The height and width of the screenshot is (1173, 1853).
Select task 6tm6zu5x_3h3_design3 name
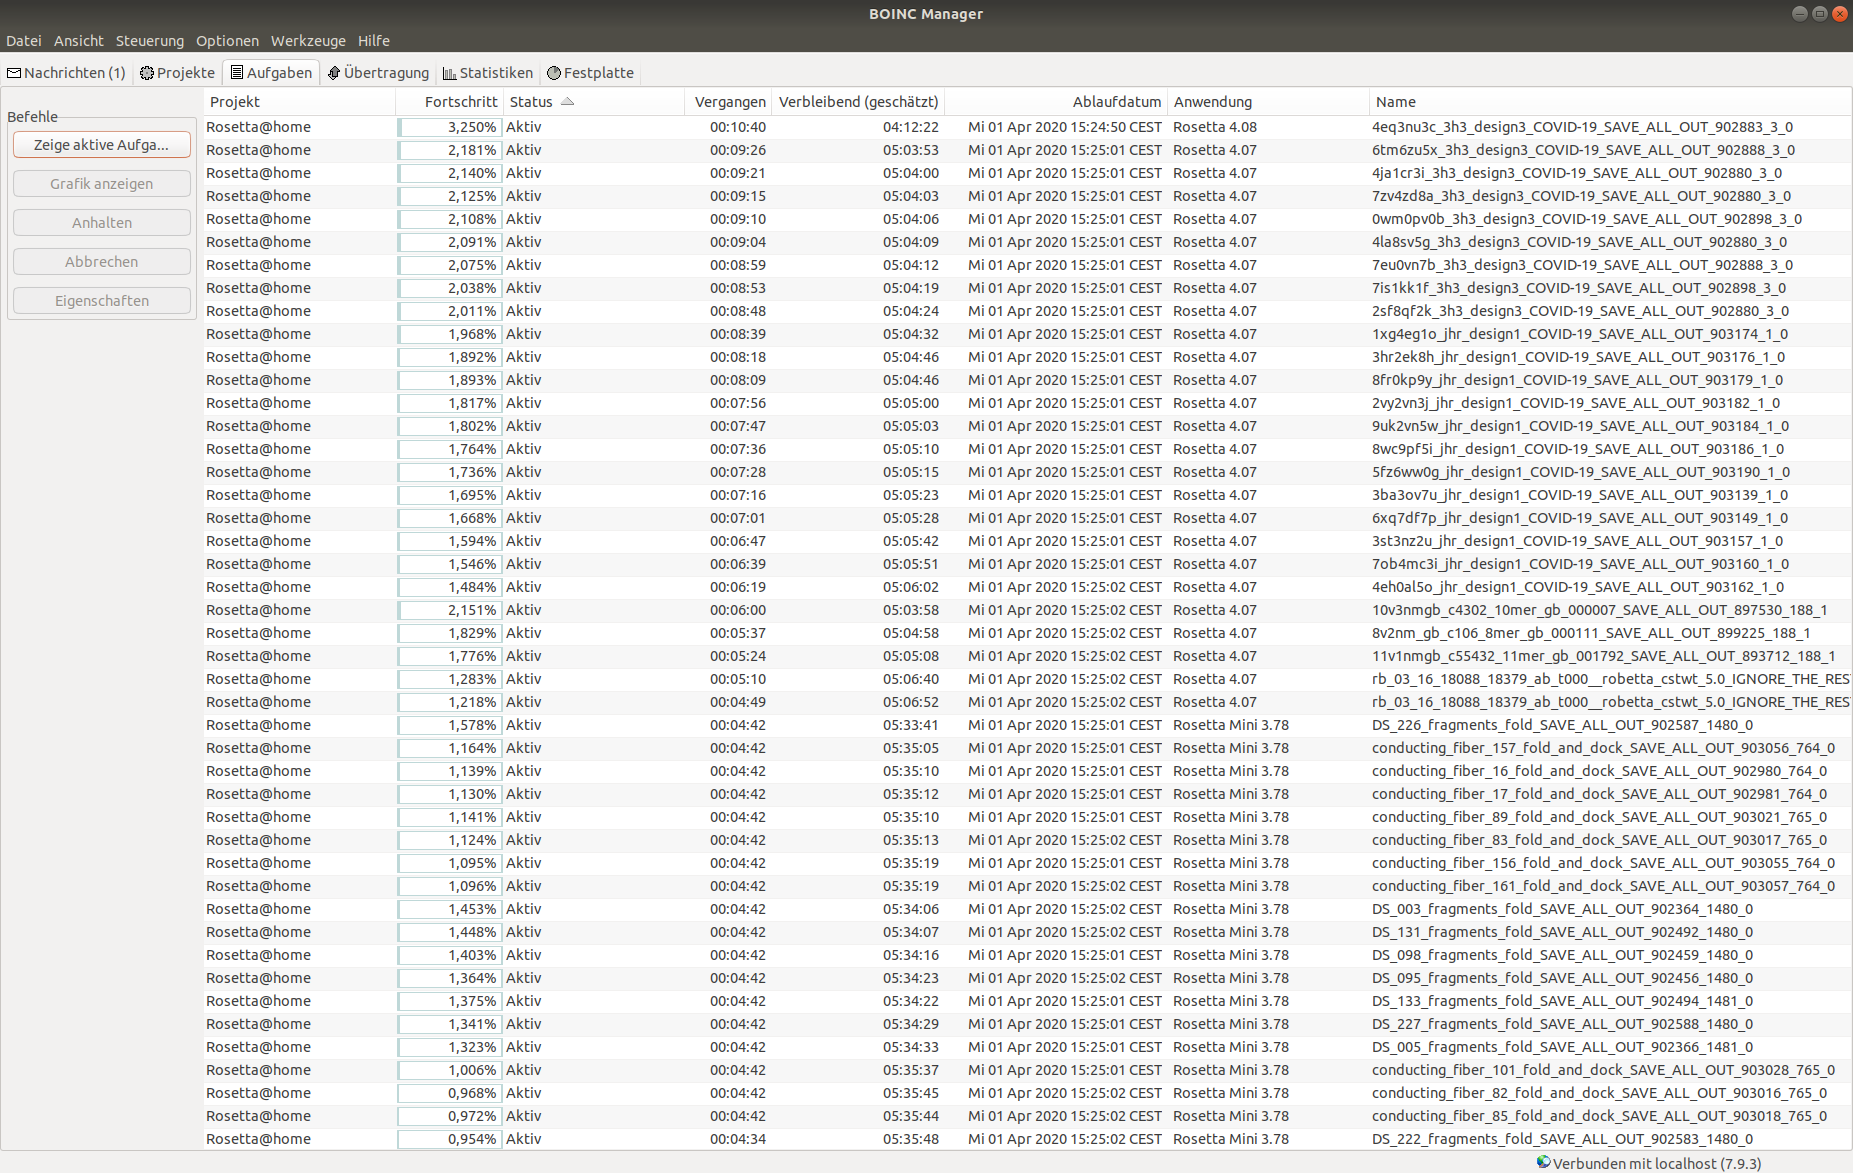1583,150
